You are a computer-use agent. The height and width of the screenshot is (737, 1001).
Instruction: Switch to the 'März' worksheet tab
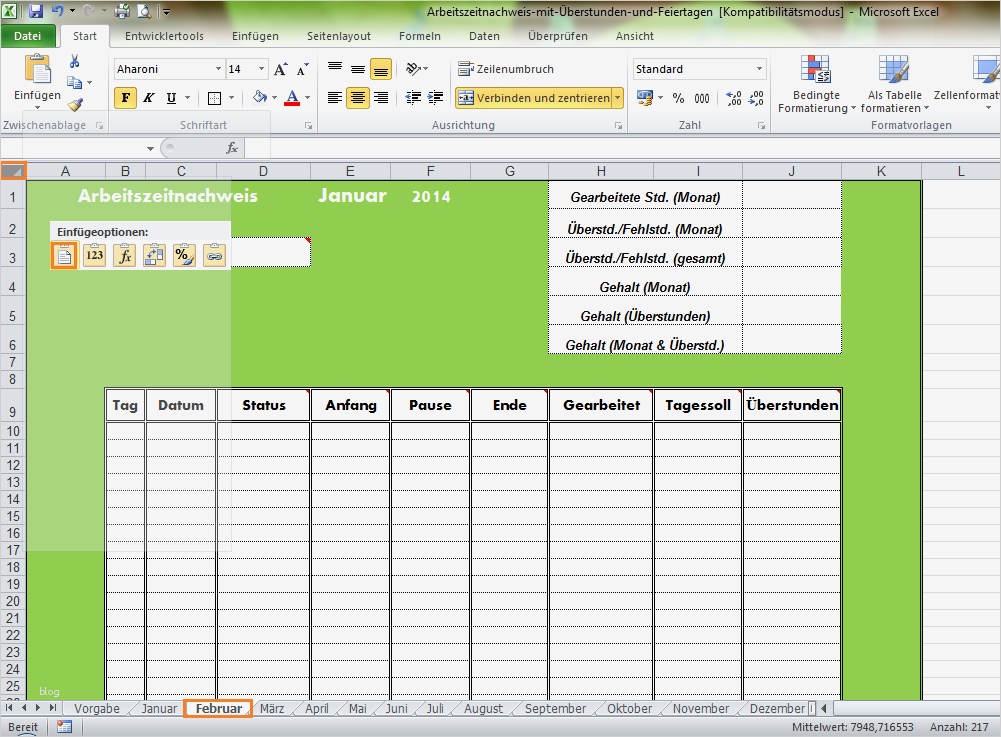point(271,708)
